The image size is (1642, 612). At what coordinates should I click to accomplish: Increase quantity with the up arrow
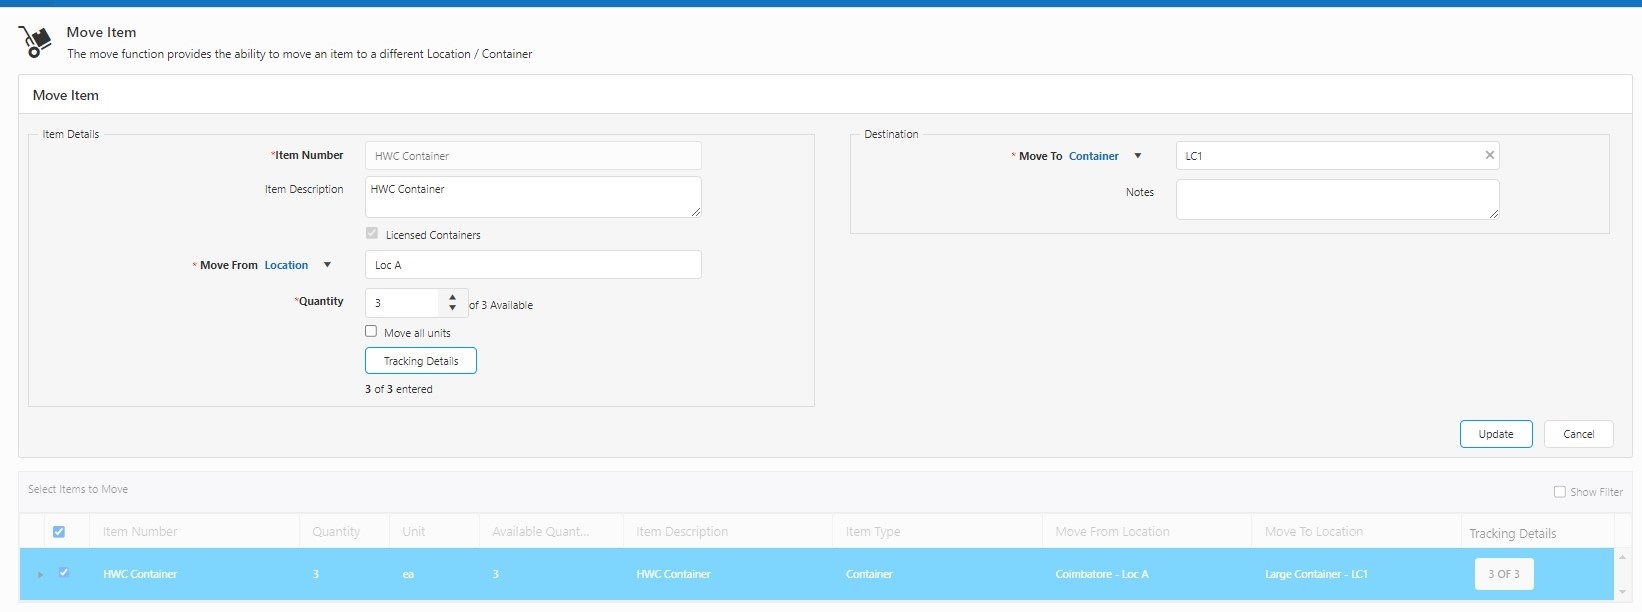(453, 297)
